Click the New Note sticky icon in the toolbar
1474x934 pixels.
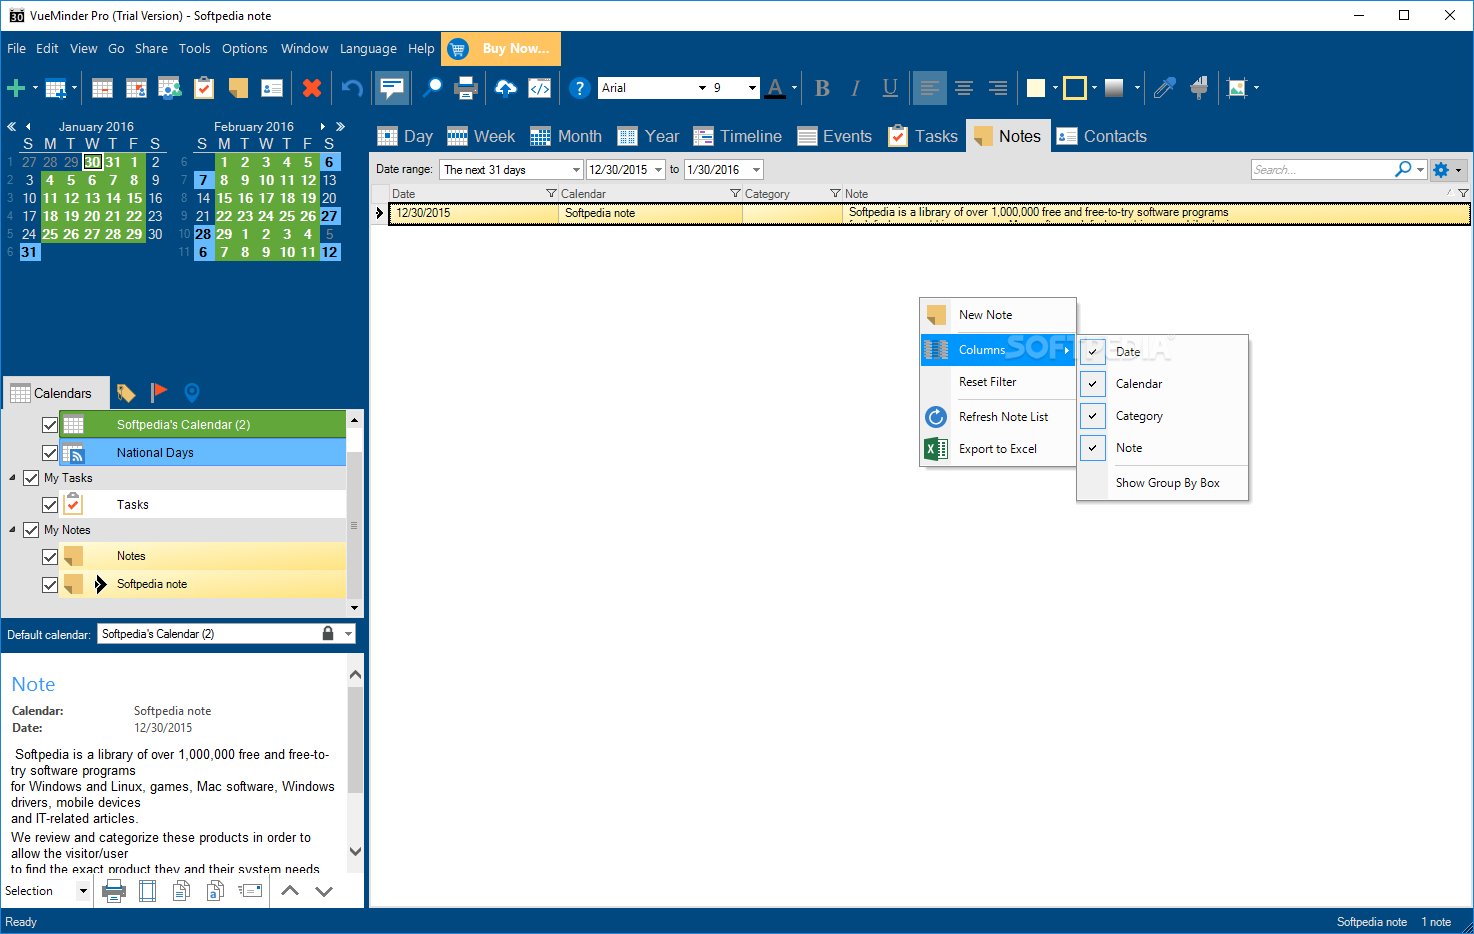[x=238, y=88]
